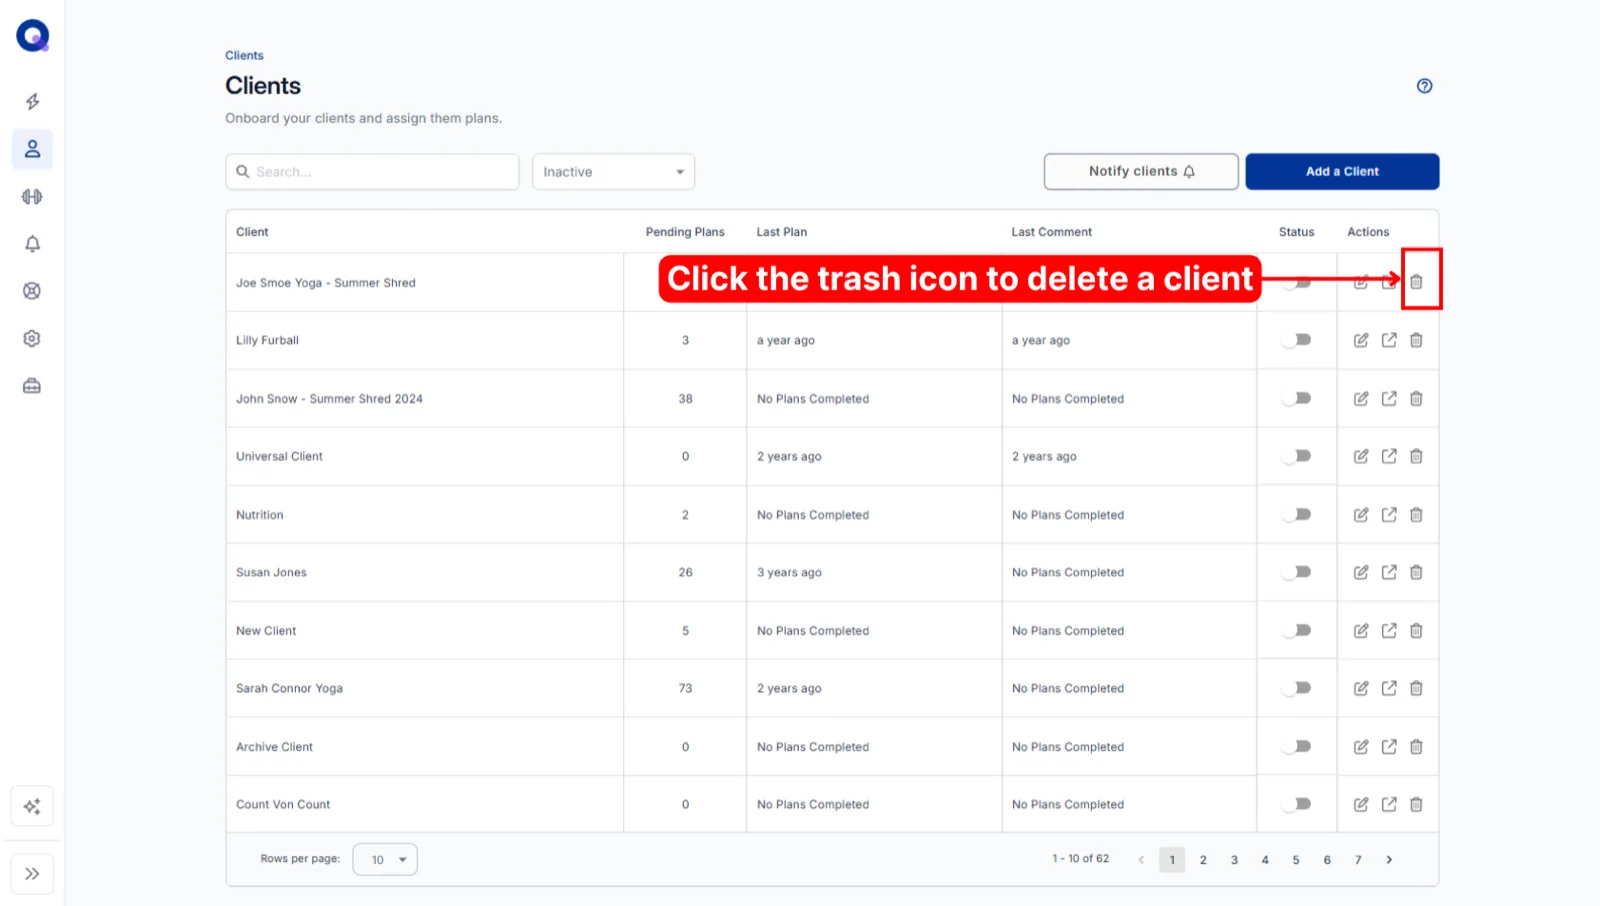Open the Inactive status filter dropdown
The image size is (1600, 906).
[613, 172]
